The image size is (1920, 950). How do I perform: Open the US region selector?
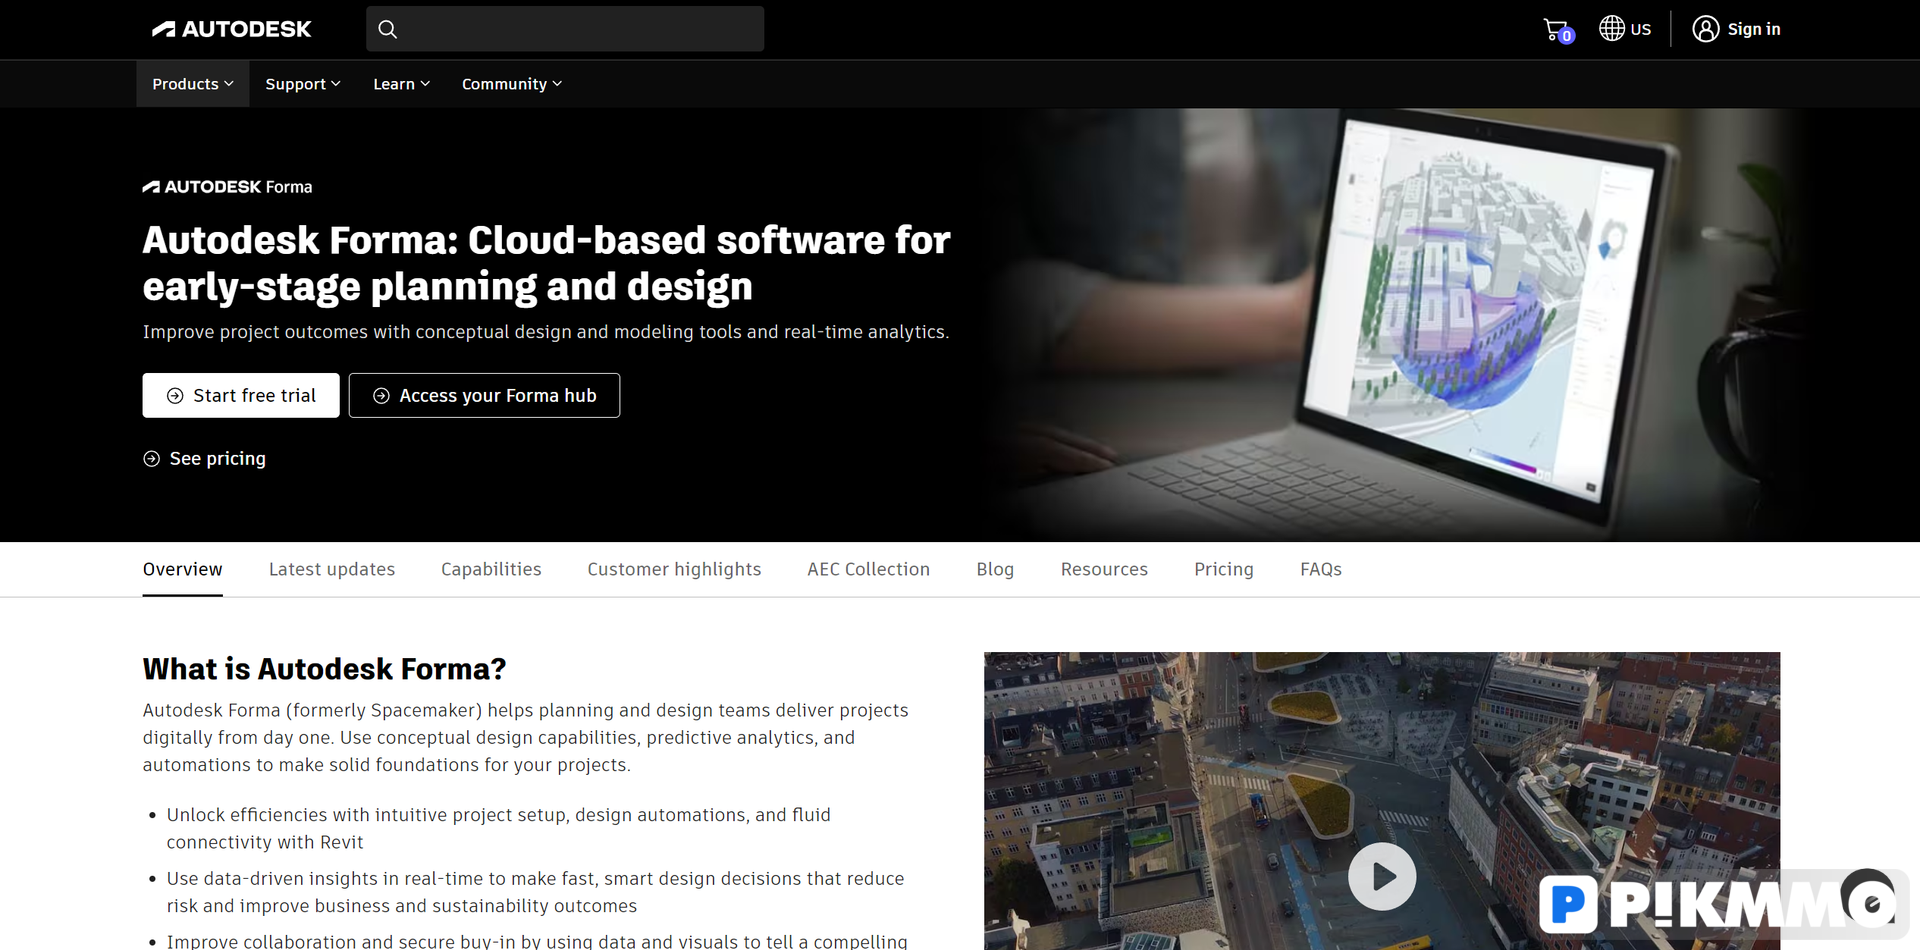click(x=1624, y=29)
